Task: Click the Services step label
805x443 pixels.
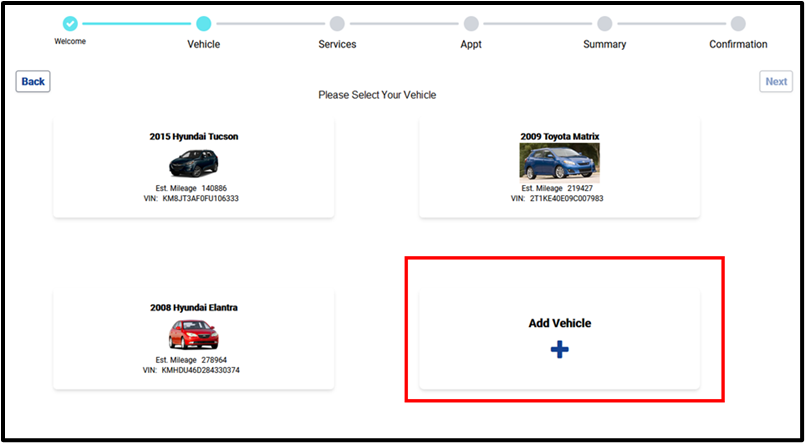Action: pyautogui.click(x=337, y=44)
